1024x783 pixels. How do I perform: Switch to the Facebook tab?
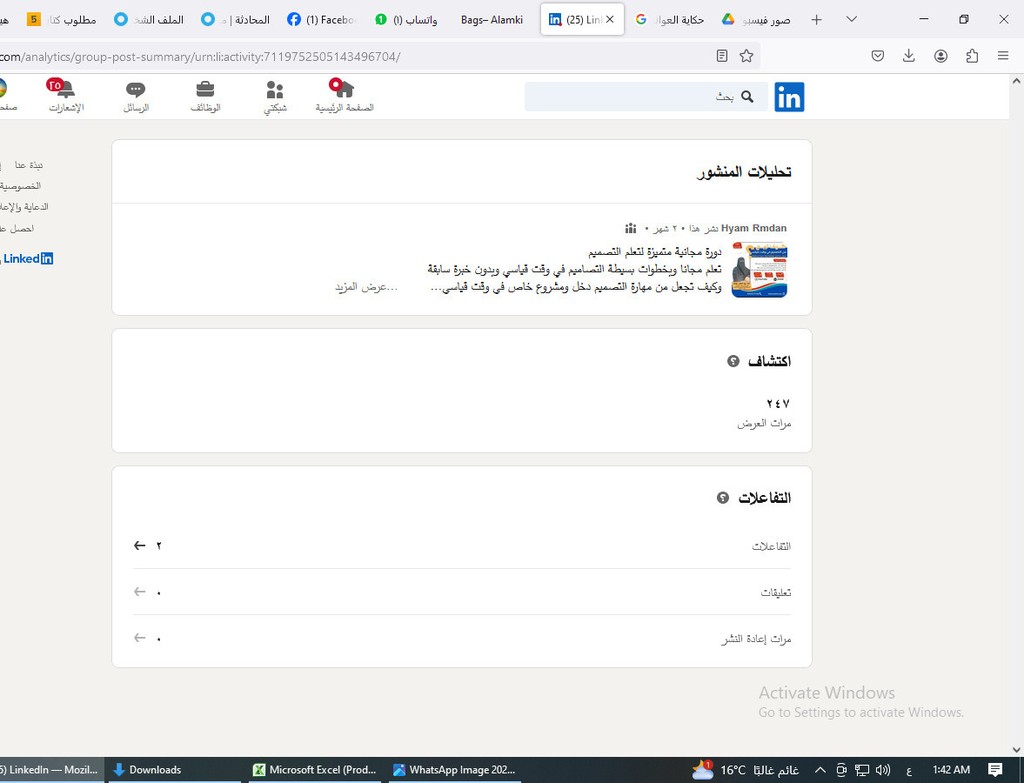click(322, 20)
